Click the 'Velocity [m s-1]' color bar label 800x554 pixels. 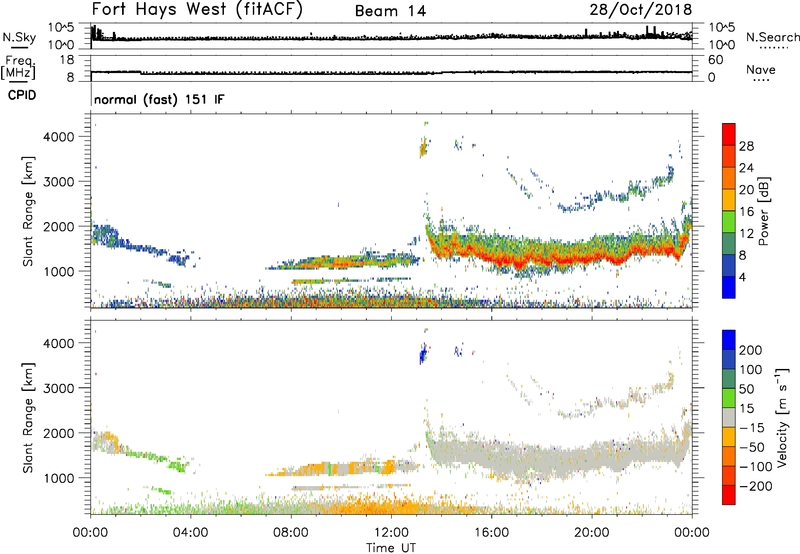782,417
